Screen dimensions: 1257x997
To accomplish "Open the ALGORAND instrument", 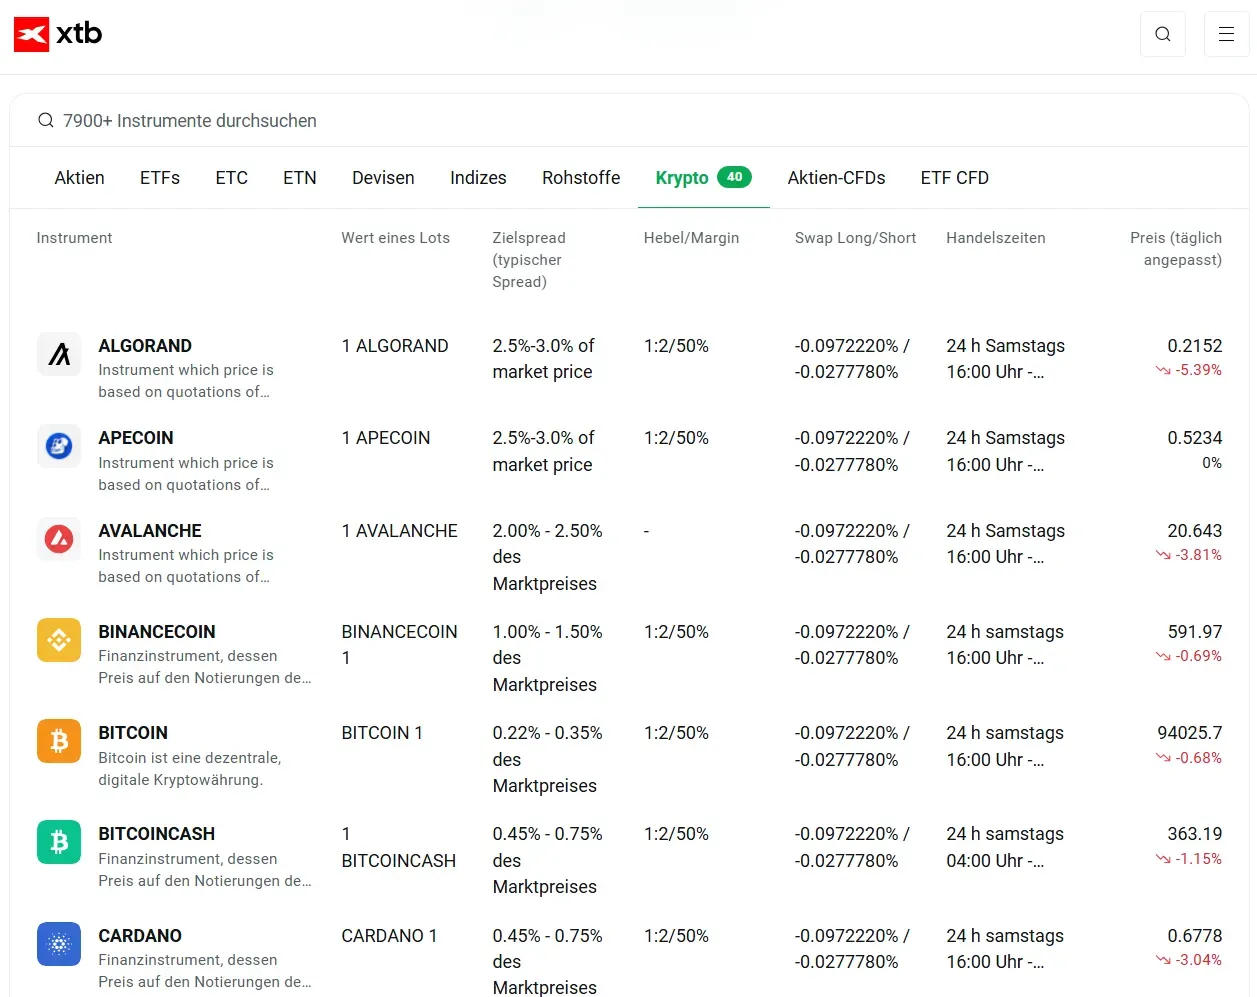I will coord(145,346).
